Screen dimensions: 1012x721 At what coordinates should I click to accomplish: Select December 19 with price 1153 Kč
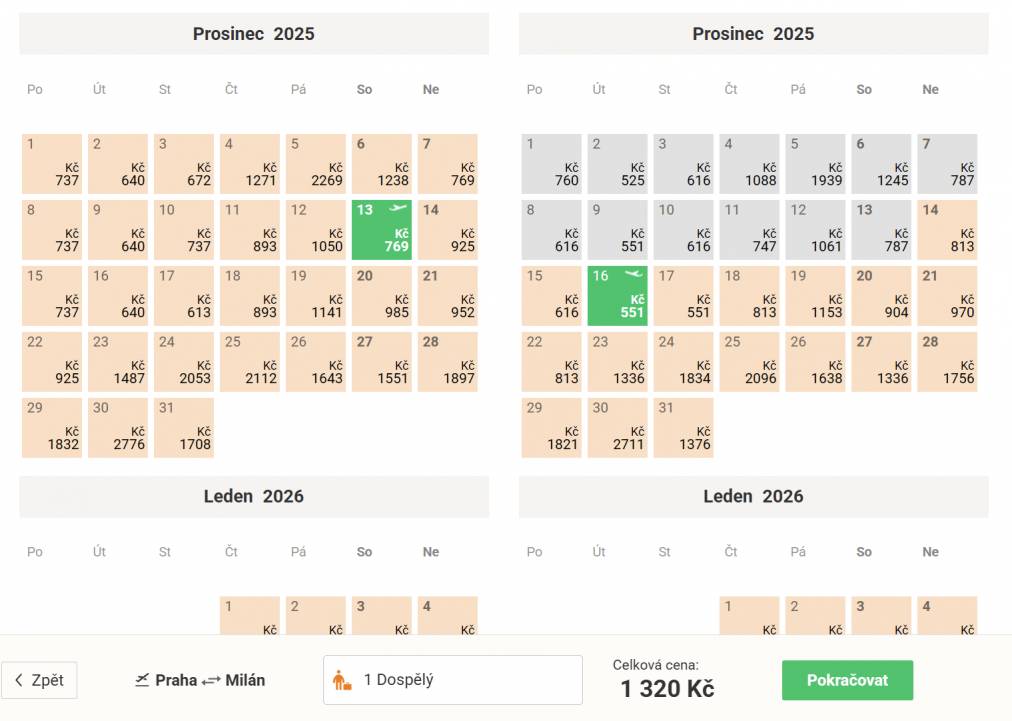(x=815, y=296)
